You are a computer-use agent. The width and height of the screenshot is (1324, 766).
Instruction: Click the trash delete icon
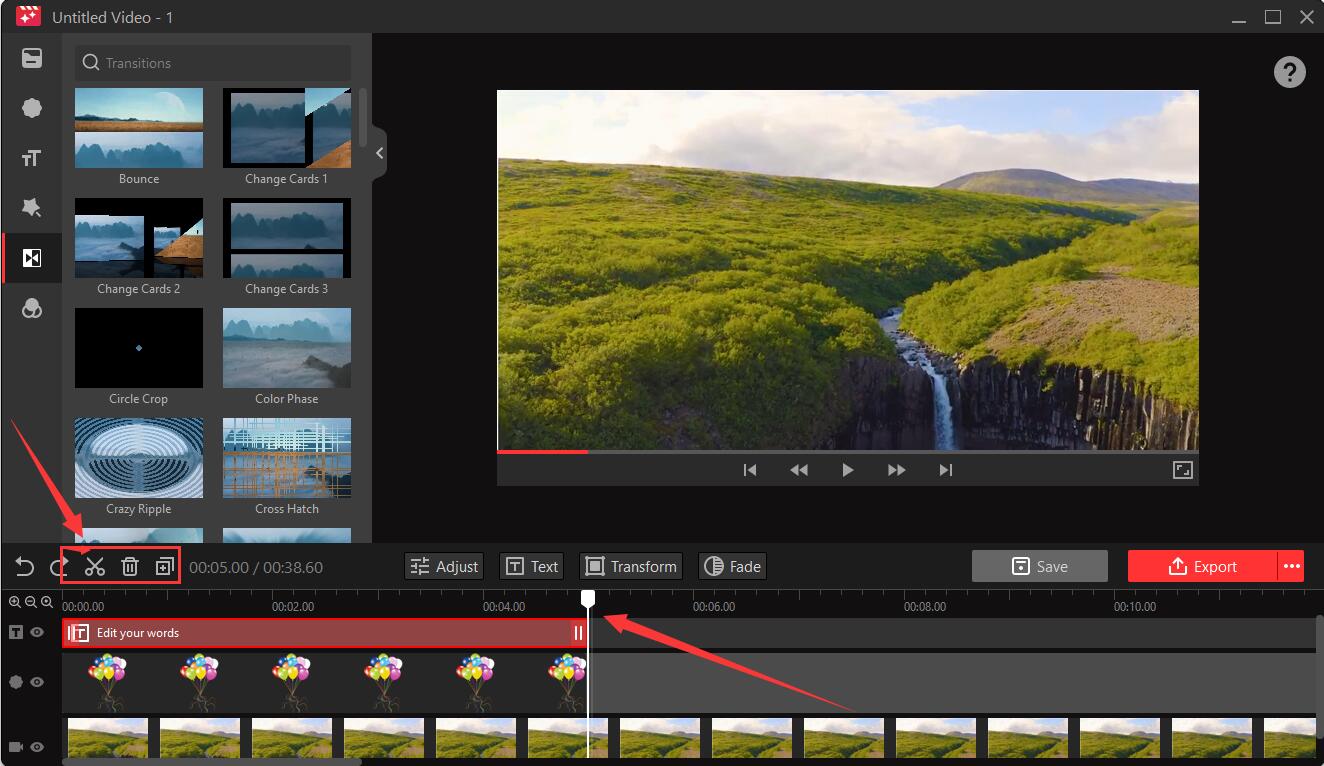(x=130, y=567)
